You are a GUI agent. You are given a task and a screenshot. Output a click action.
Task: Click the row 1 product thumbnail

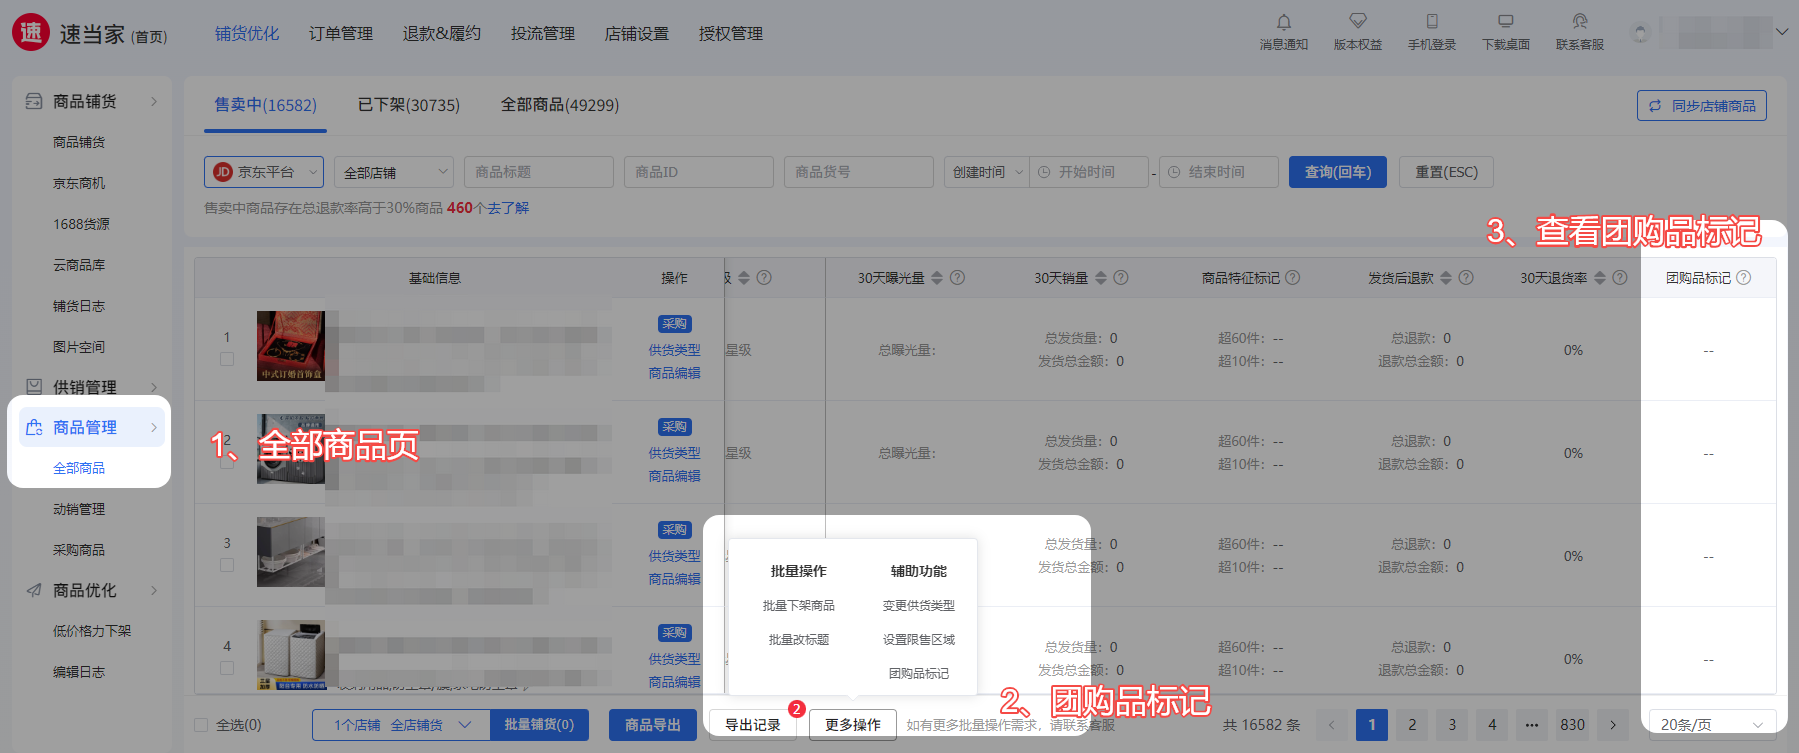click(x=291, y=346)
